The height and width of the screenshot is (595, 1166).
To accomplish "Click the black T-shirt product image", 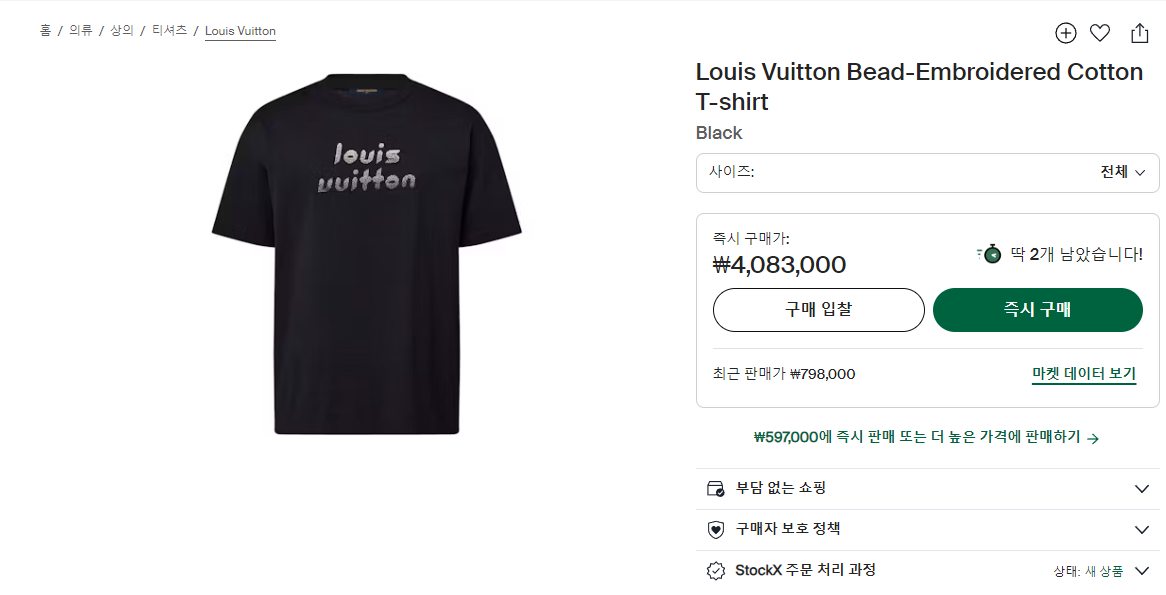I will tap(367, 253).
